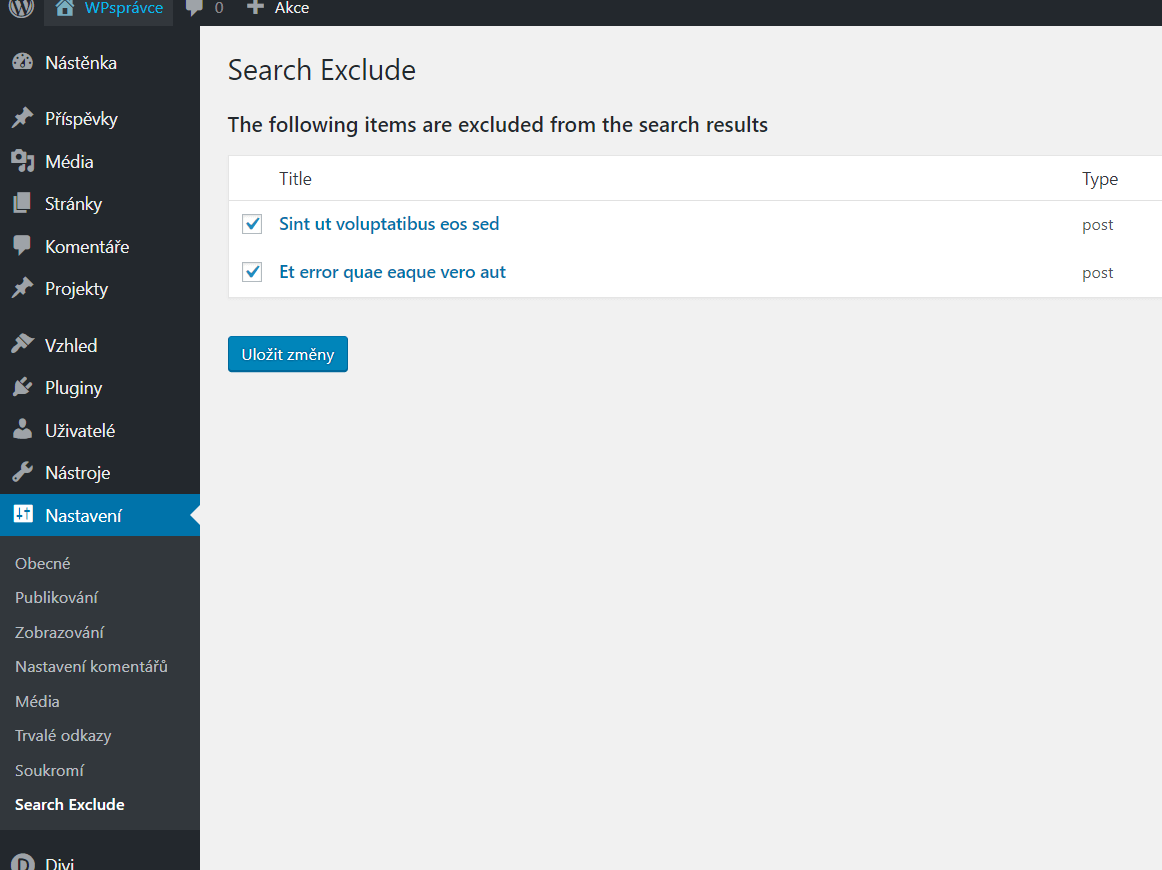Open Média under the Nastavení submenu
The width and height of the screenshot is (1162, 870).
(x=37, y=701)
